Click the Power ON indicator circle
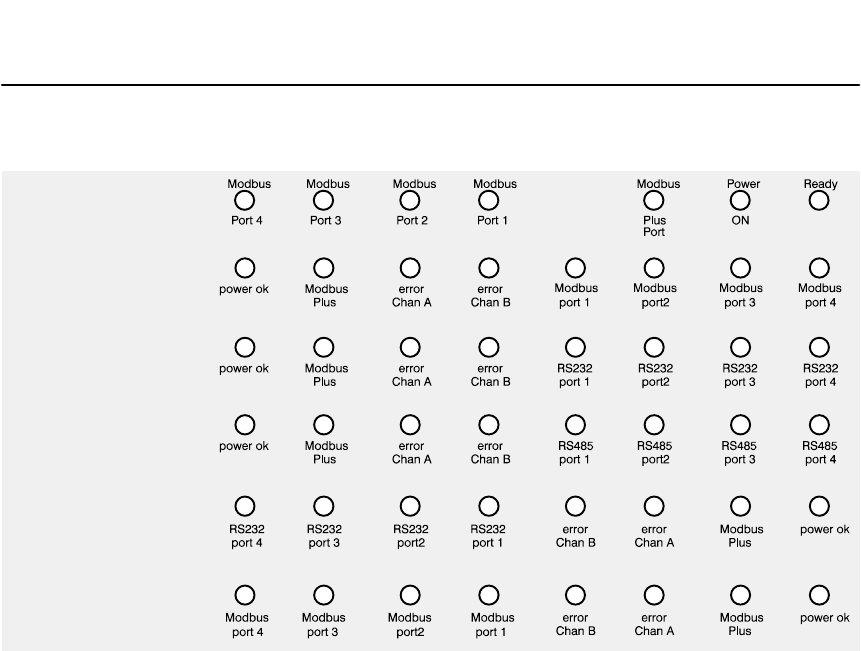Viewport: 861px width, 651px height. point(741,201)
